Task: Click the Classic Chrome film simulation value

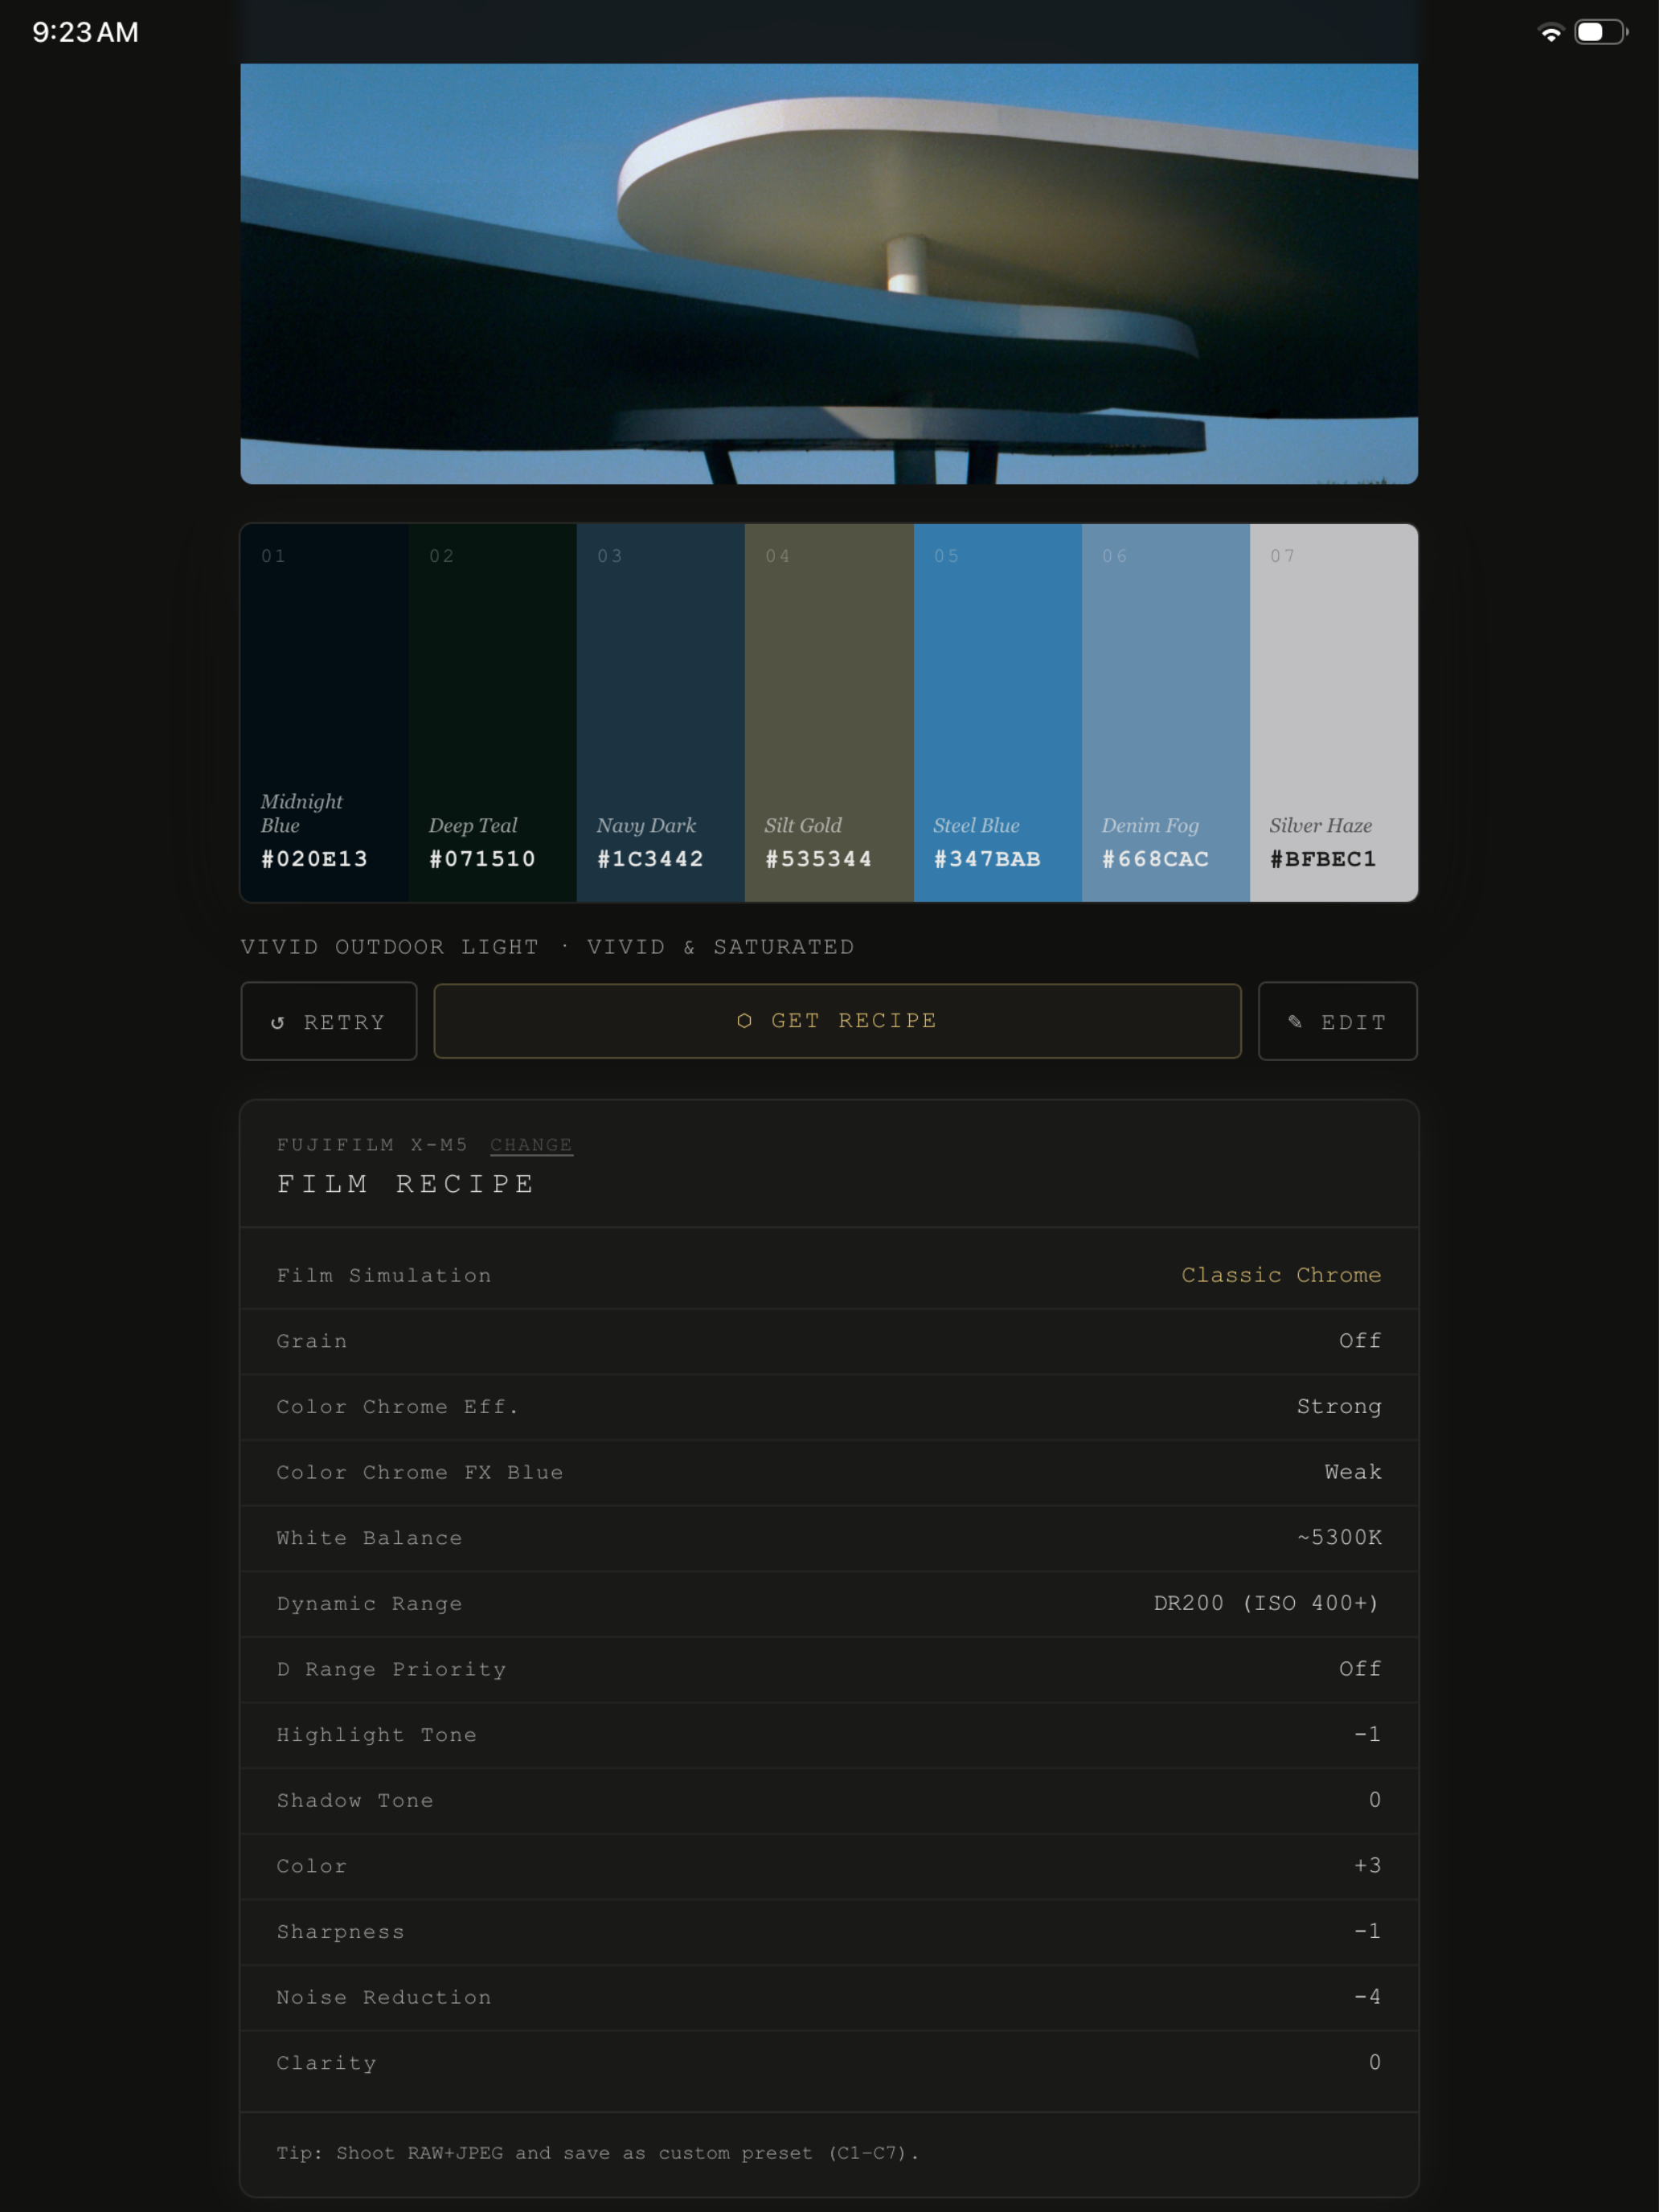Action: pyautogui.click(x=1281, y=1275)
